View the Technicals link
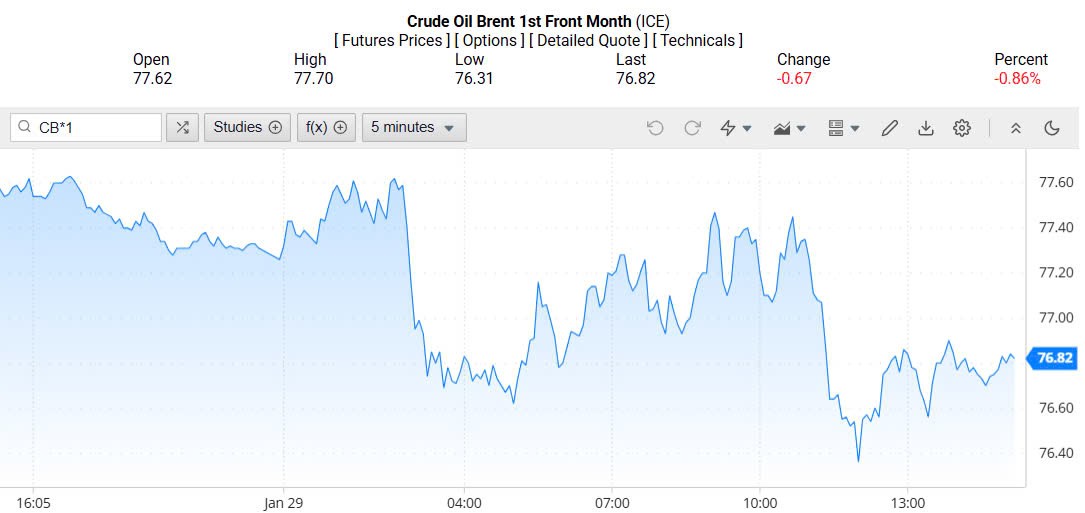This screenshot has height=513, width=1085. tap(697, 40)
